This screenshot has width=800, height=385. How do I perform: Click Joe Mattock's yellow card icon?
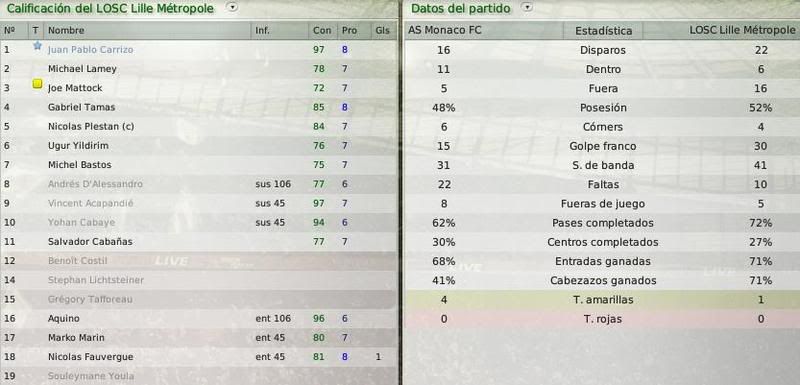pos(37,84)
